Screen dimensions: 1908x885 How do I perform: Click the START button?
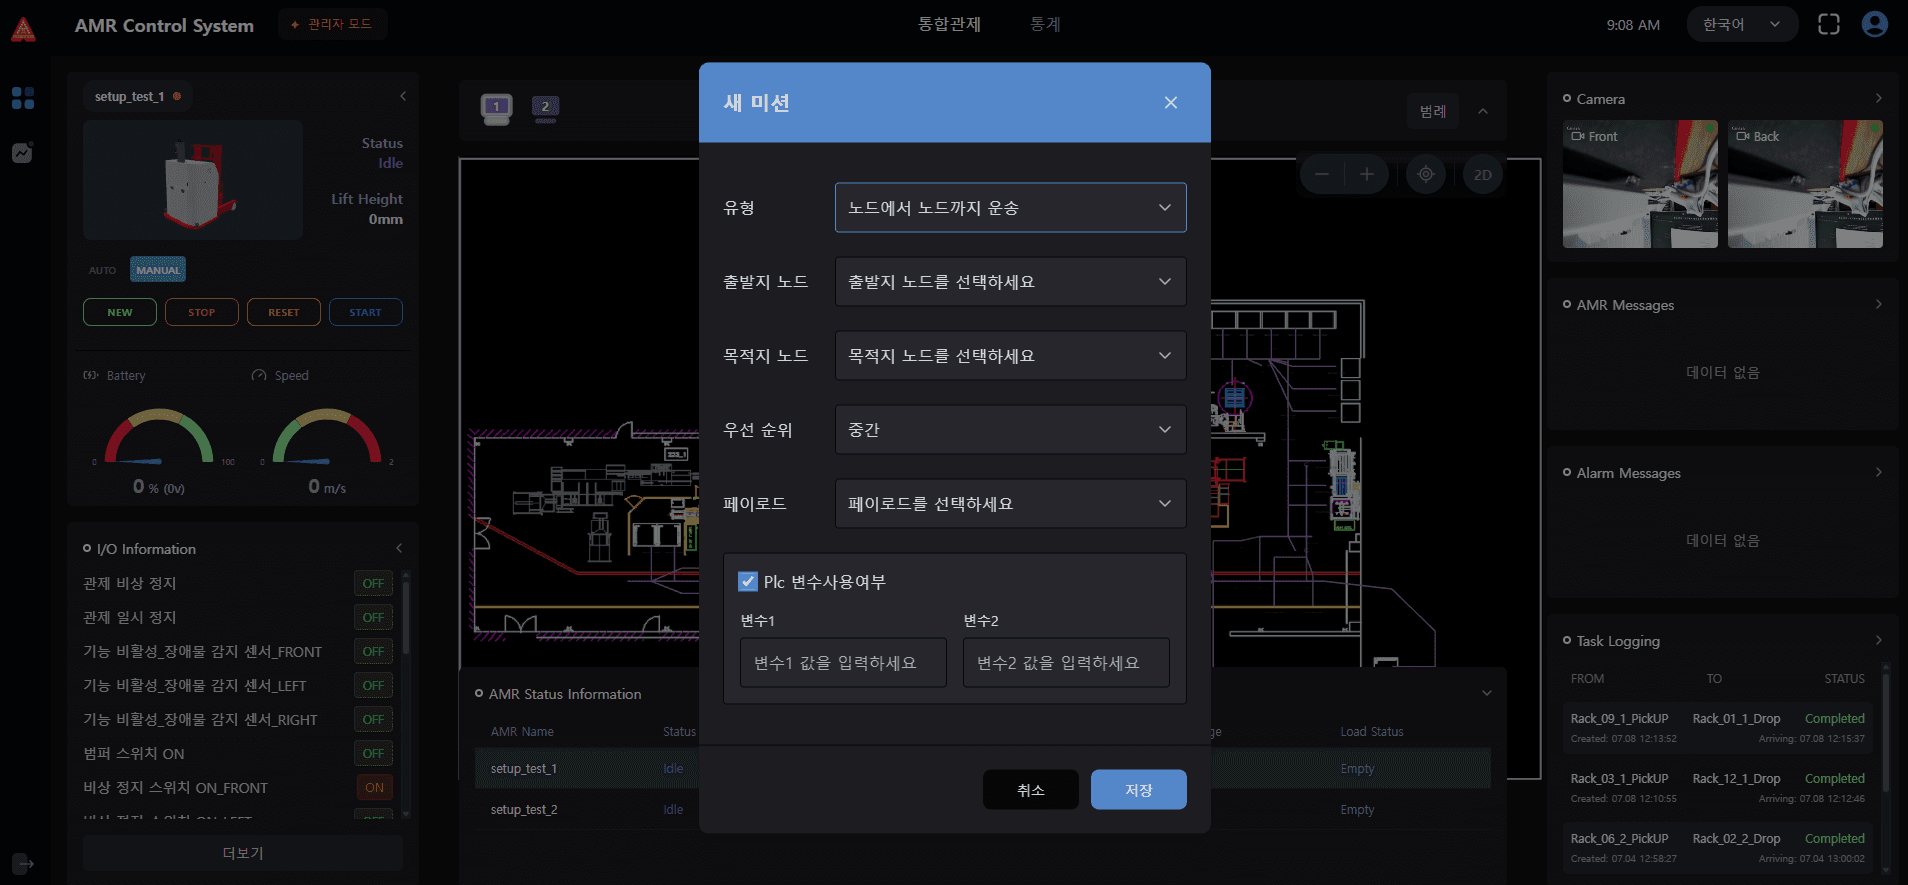(365, 312)
